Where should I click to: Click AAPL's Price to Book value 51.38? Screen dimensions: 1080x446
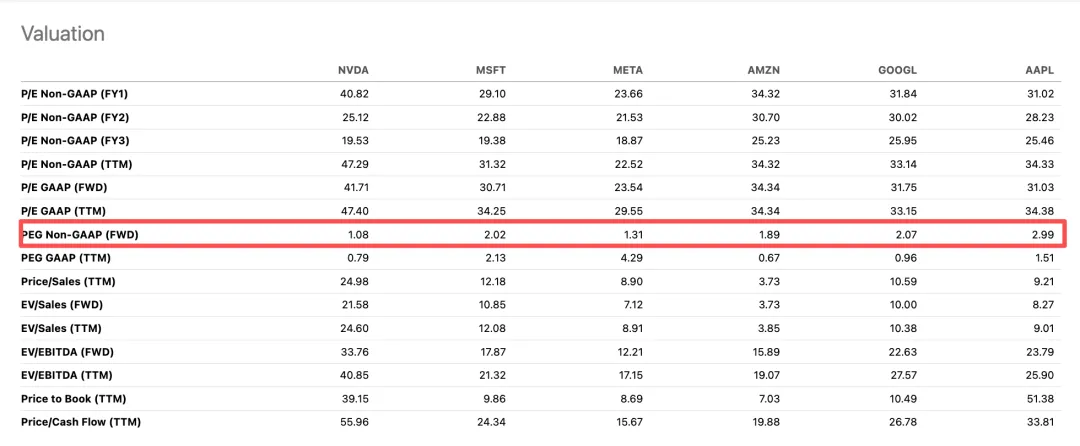point(1039,398)
